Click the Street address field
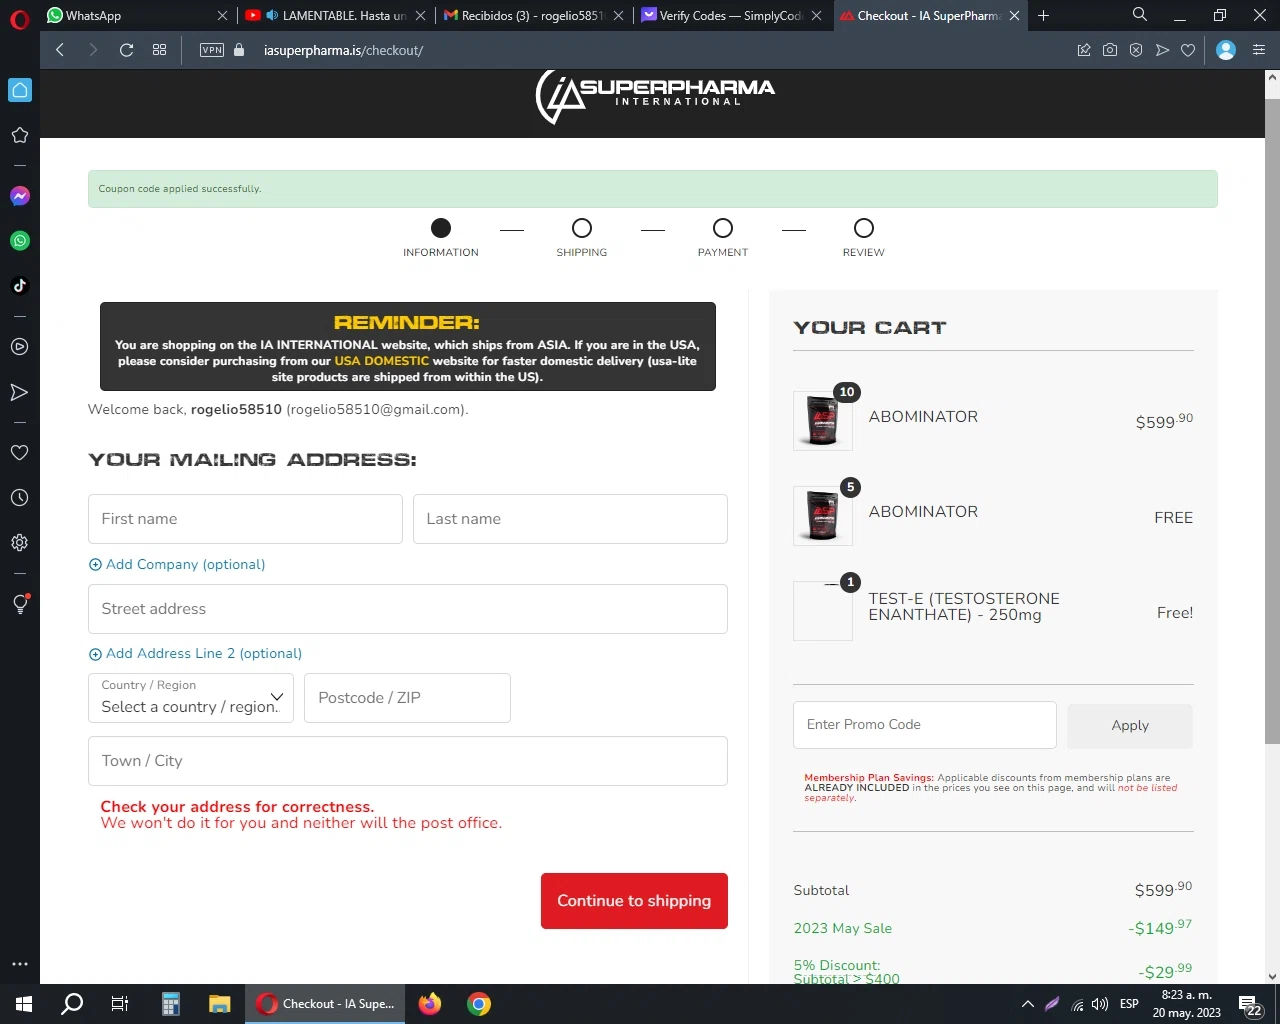 point(408,609)
